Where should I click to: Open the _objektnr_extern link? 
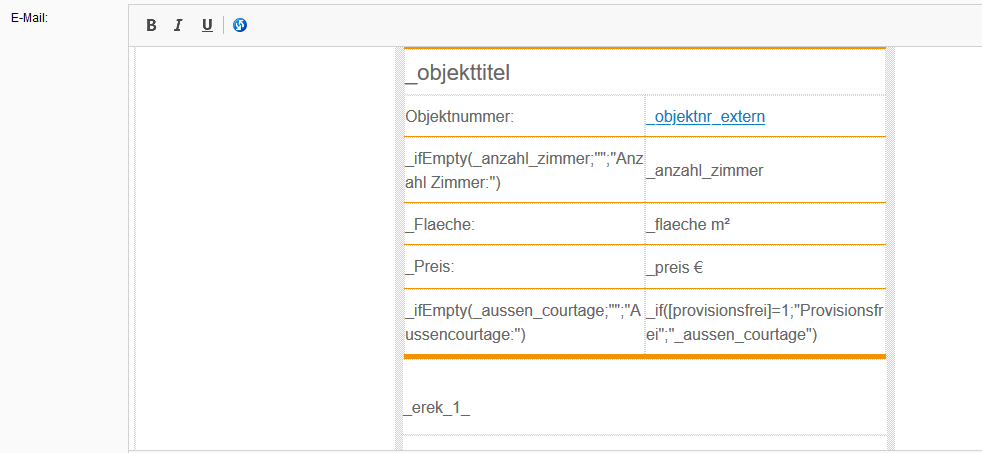pos(705,117)
